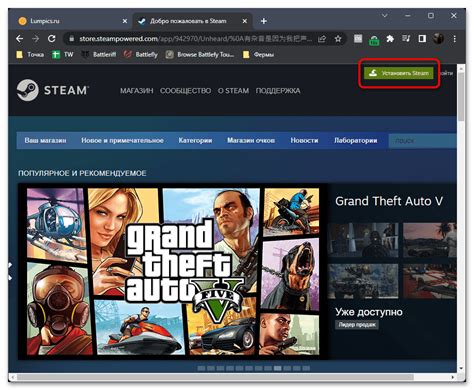This screenshot has height=390, width=474.
Task: Open the Лаборатория store tab
Action: coord(356,141)
